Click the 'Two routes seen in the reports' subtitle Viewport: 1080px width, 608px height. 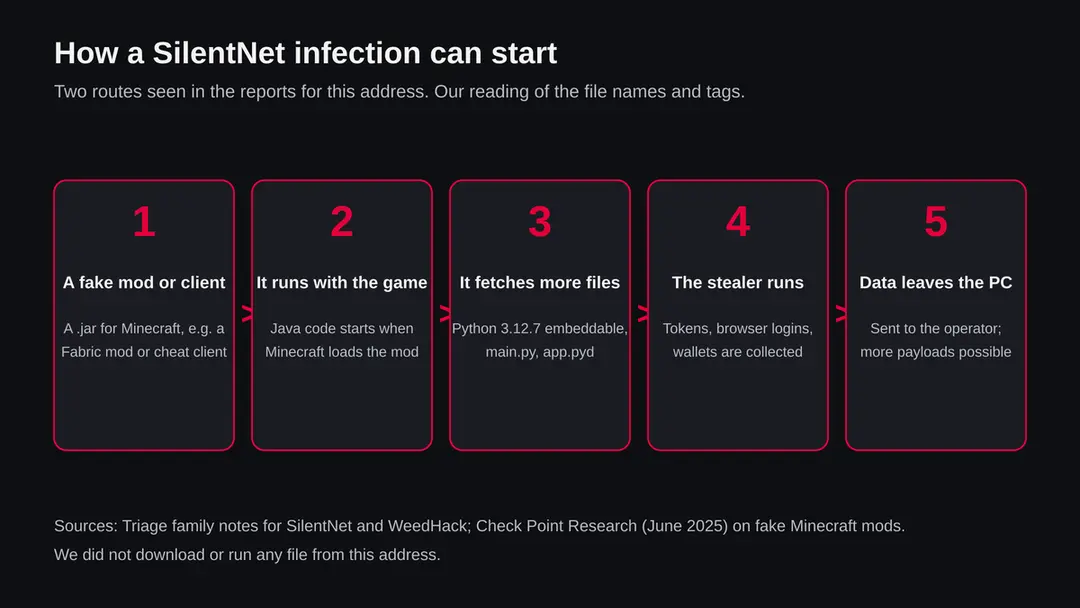(399, 92)
